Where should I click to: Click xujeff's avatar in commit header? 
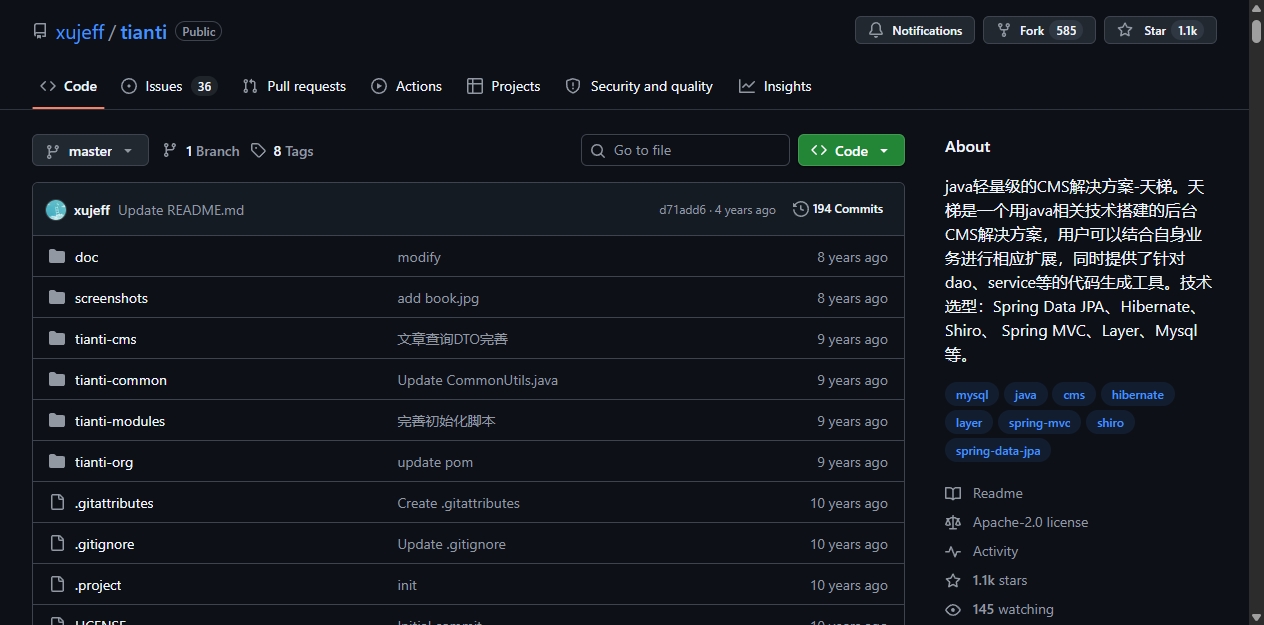click(x=56, y=210)
